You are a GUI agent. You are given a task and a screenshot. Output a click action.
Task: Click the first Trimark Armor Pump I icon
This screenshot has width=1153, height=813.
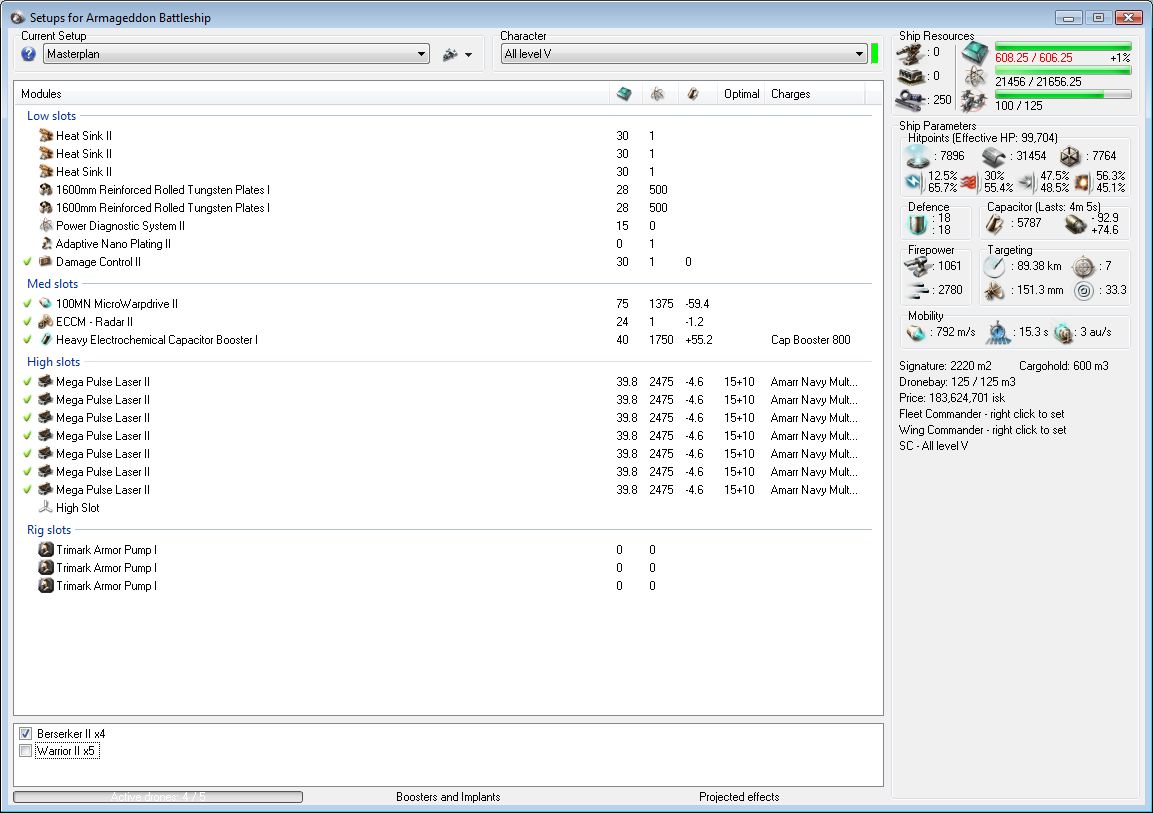46,550
